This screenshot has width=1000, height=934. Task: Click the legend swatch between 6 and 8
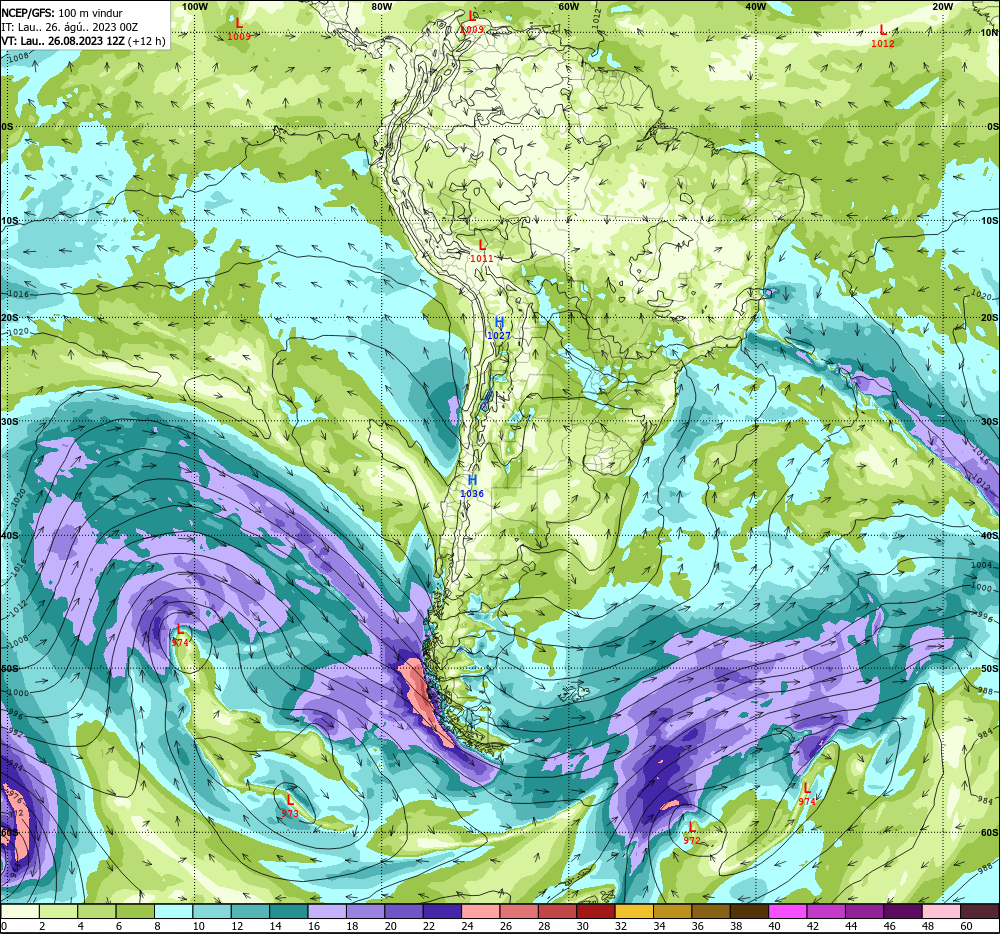pos(135,911)
